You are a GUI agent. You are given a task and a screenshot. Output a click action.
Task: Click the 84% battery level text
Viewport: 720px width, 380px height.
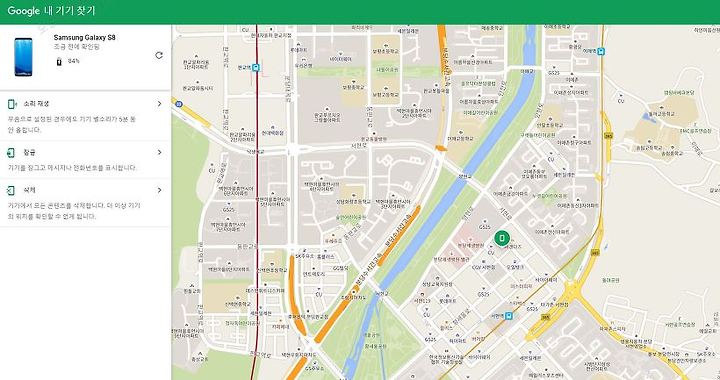(x=73, y=61)
